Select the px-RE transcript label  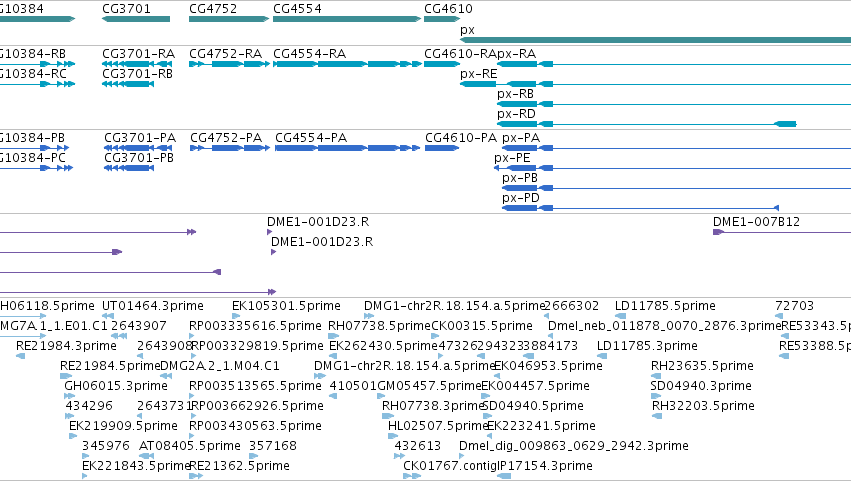pos(479,74)
